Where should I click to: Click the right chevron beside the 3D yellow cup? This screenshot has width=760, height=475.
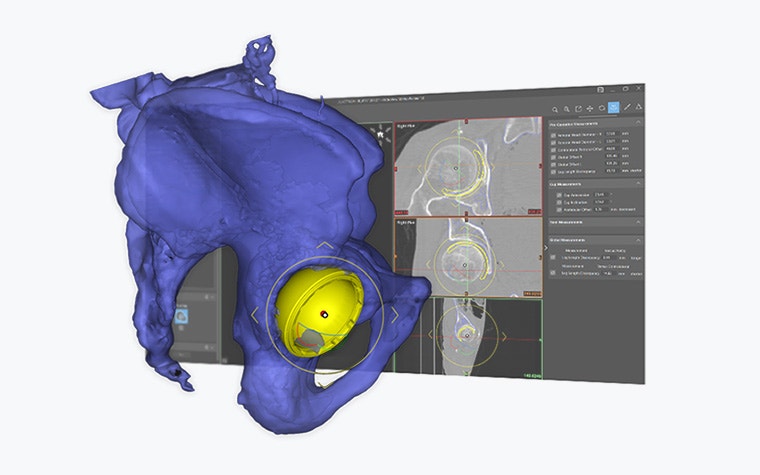pyautogui.click(x=395, y=315)
